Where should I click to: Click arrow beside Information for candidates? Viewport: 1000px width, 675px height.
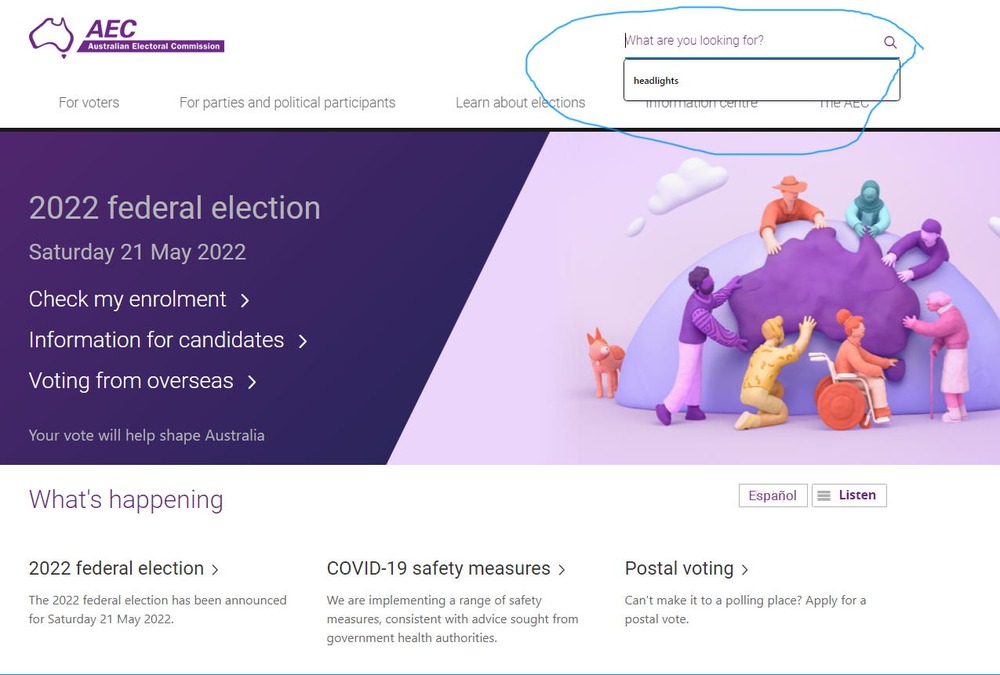[x=302, y=341]
